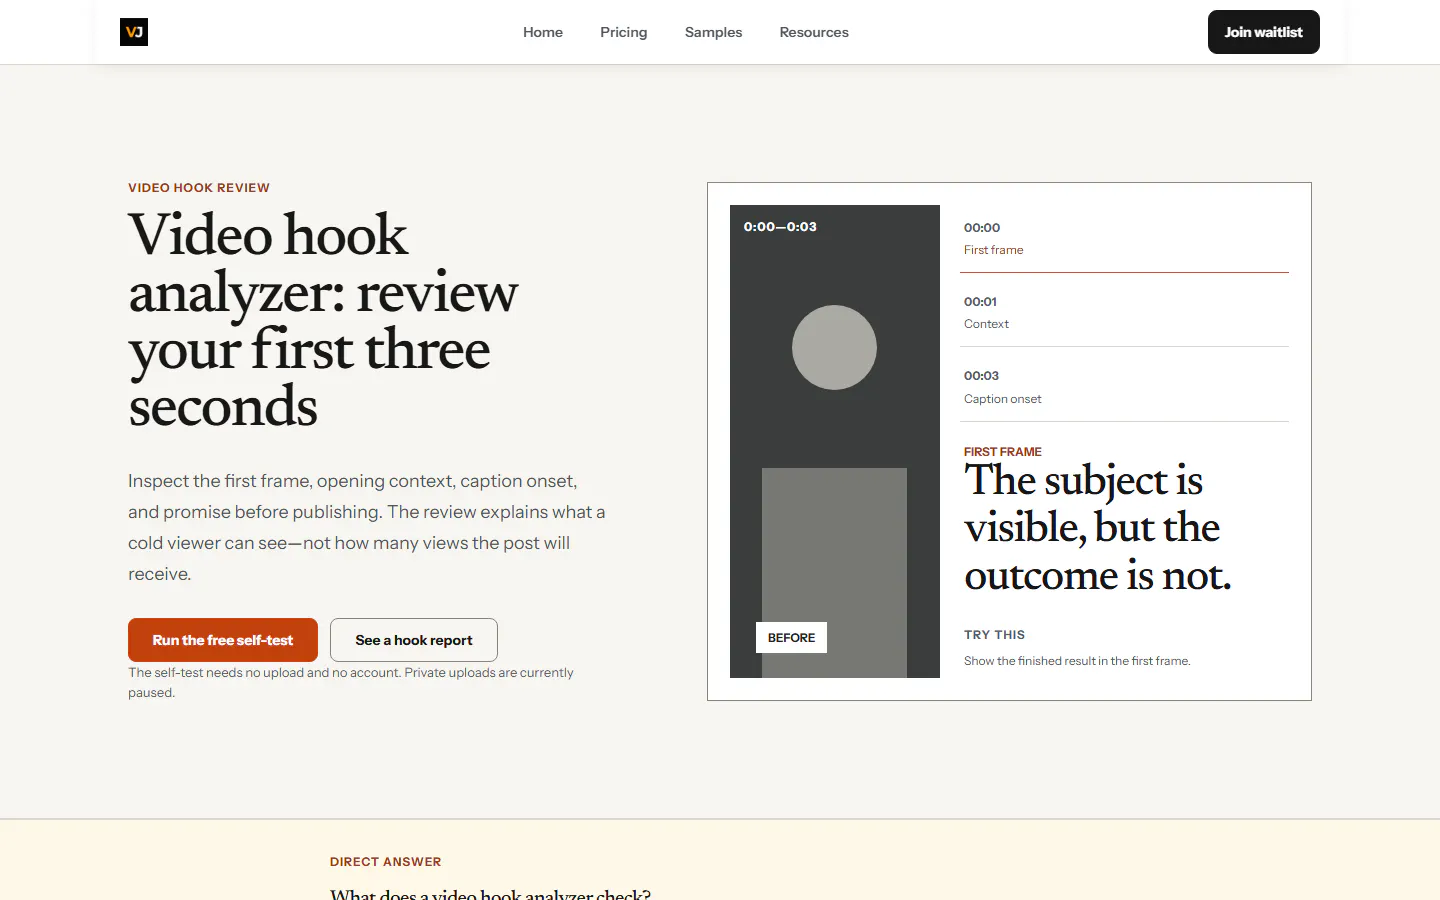
Task: Click See a hook report
Action: 414,640
